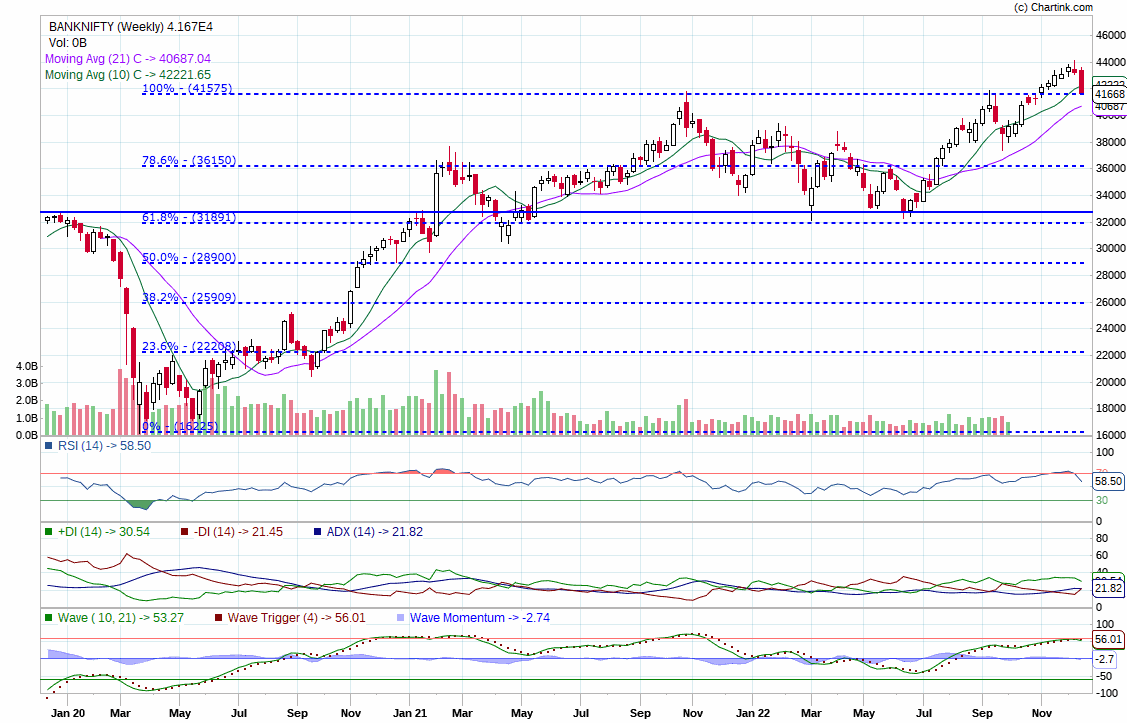Click the 100% - (41575) Fibonacci label
Screen dimensions: 1127x723
pos(187,88)
